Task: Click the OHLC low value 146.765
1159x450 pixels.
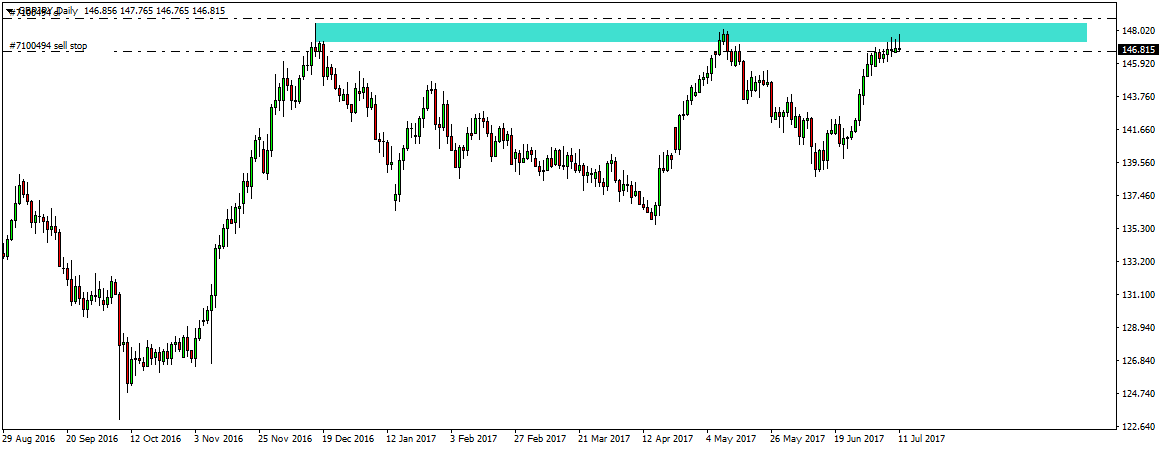Action: tap(174, 11)
